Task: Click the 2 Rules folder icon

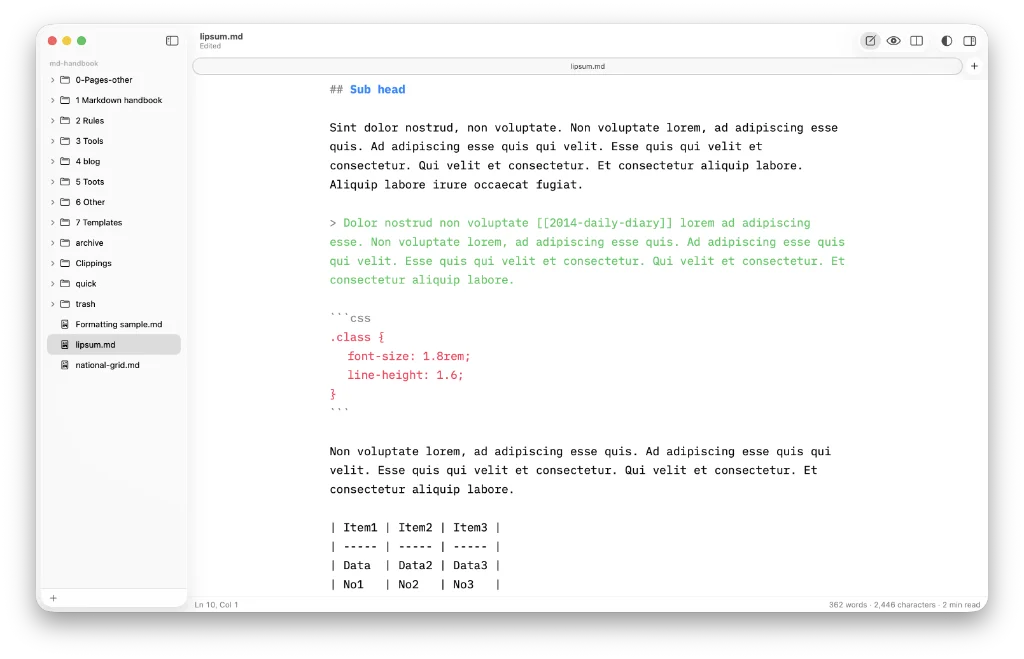Action: (65, 121)
